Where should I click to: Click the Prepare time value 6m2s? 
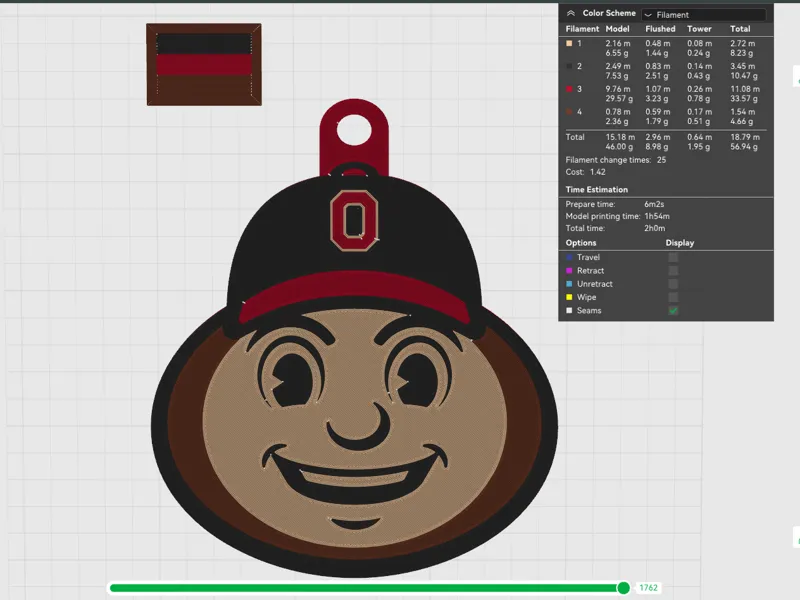tap(654, 204)
